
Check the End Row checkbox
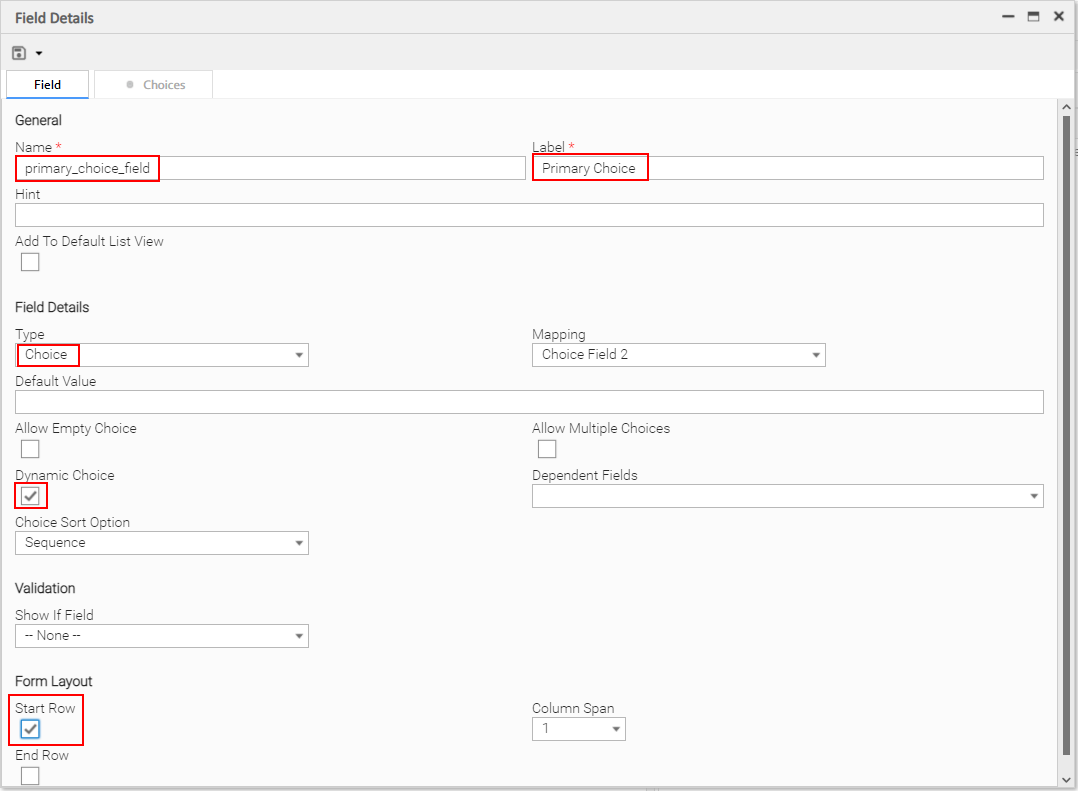(30, 776)
